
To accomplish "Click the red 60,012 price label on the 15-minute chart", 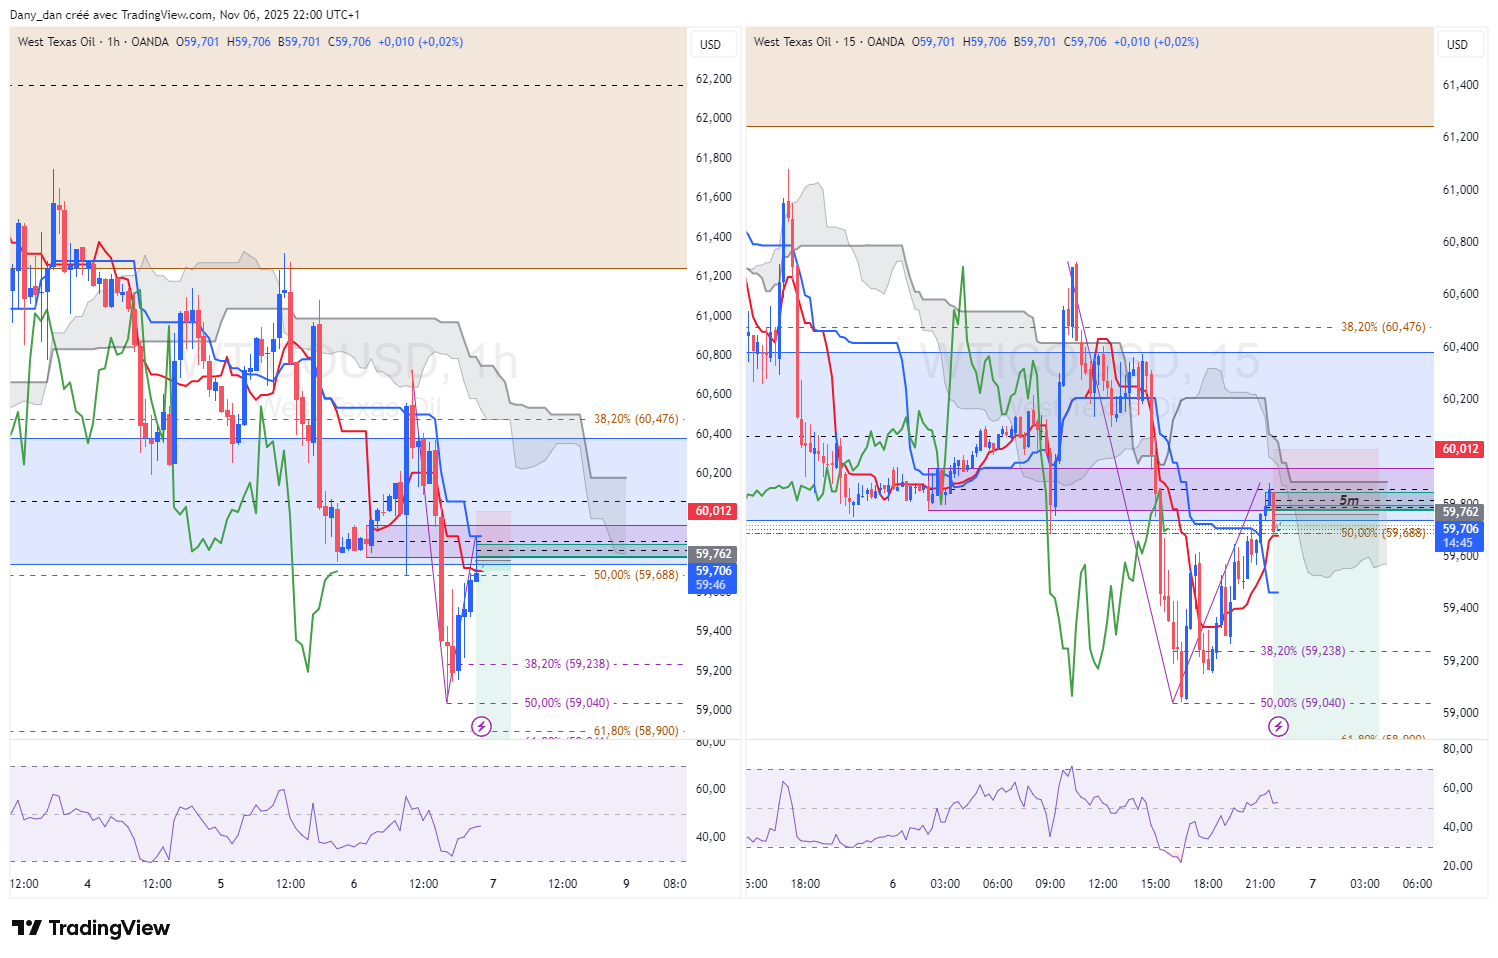I will pyautogui.click(x=1461, y=449).
